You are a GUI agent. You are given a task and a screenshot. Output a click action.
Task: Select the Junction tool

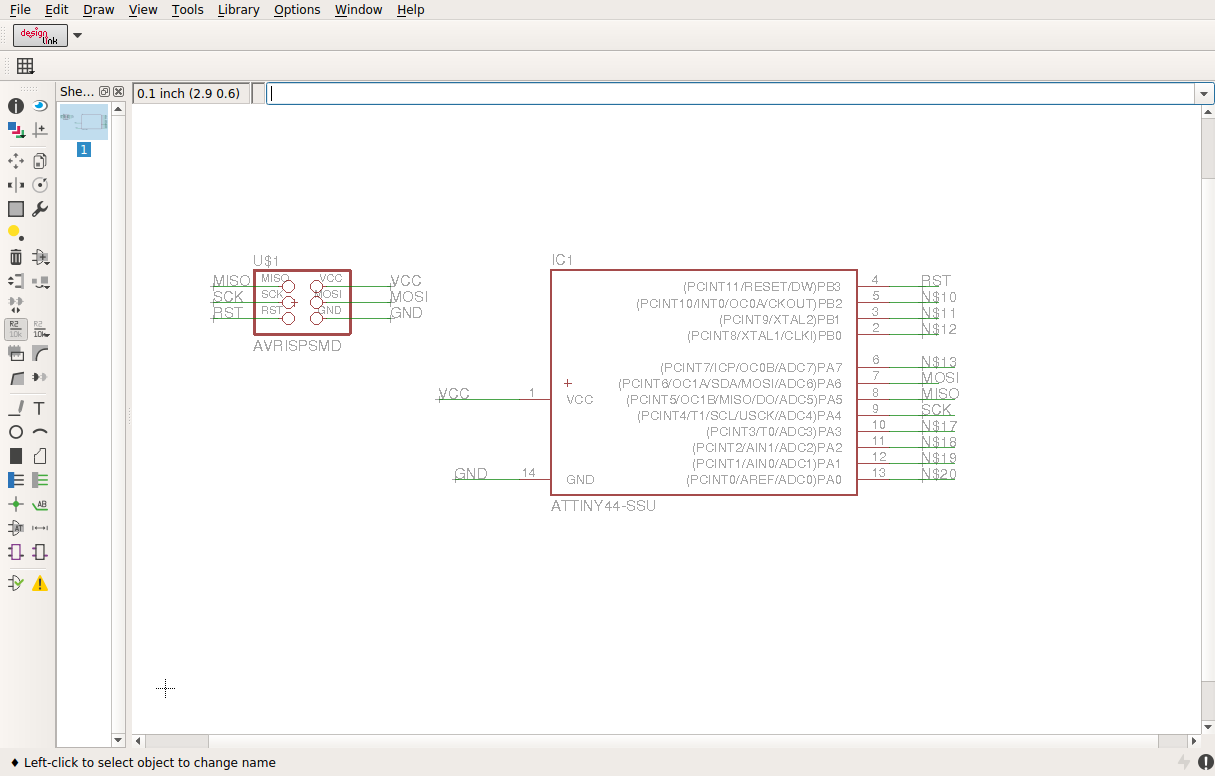(x=16, y=504)
